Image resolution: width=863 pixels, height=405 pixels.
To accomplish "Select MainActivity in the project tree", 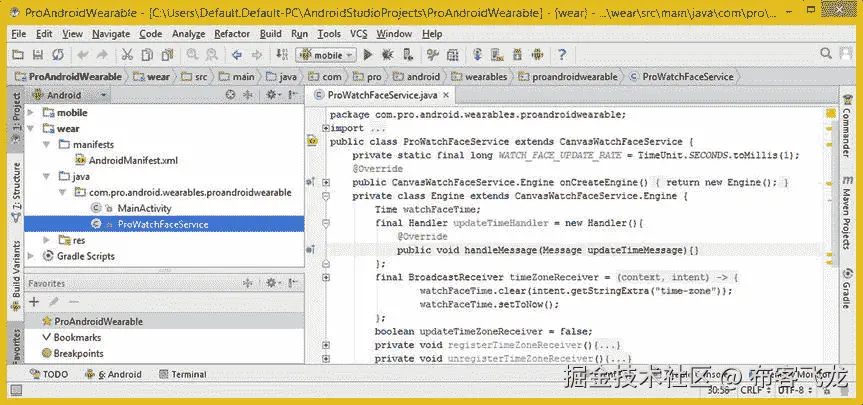I will coord(132,209).
